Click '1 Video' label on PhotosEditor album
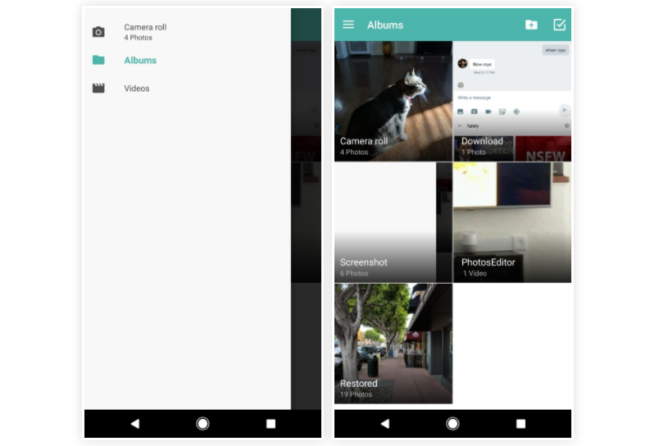Image resolution: width=650 pixels, height=446 pixels. point(474,274)
